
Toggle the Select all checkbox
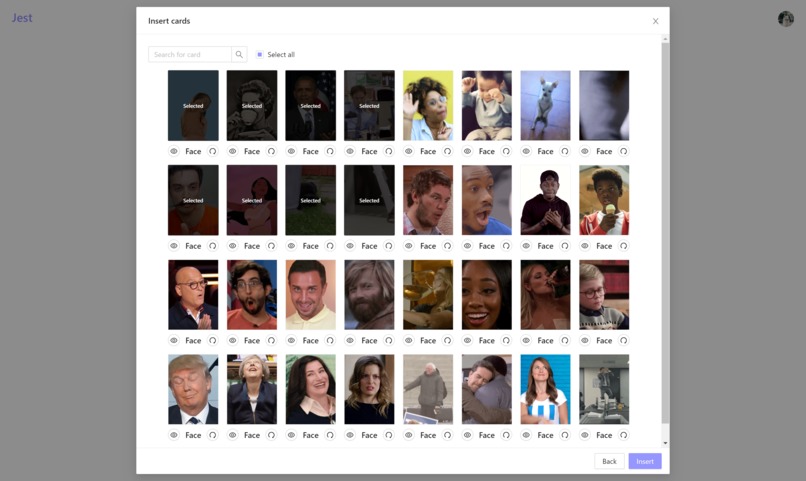(260, 54)
